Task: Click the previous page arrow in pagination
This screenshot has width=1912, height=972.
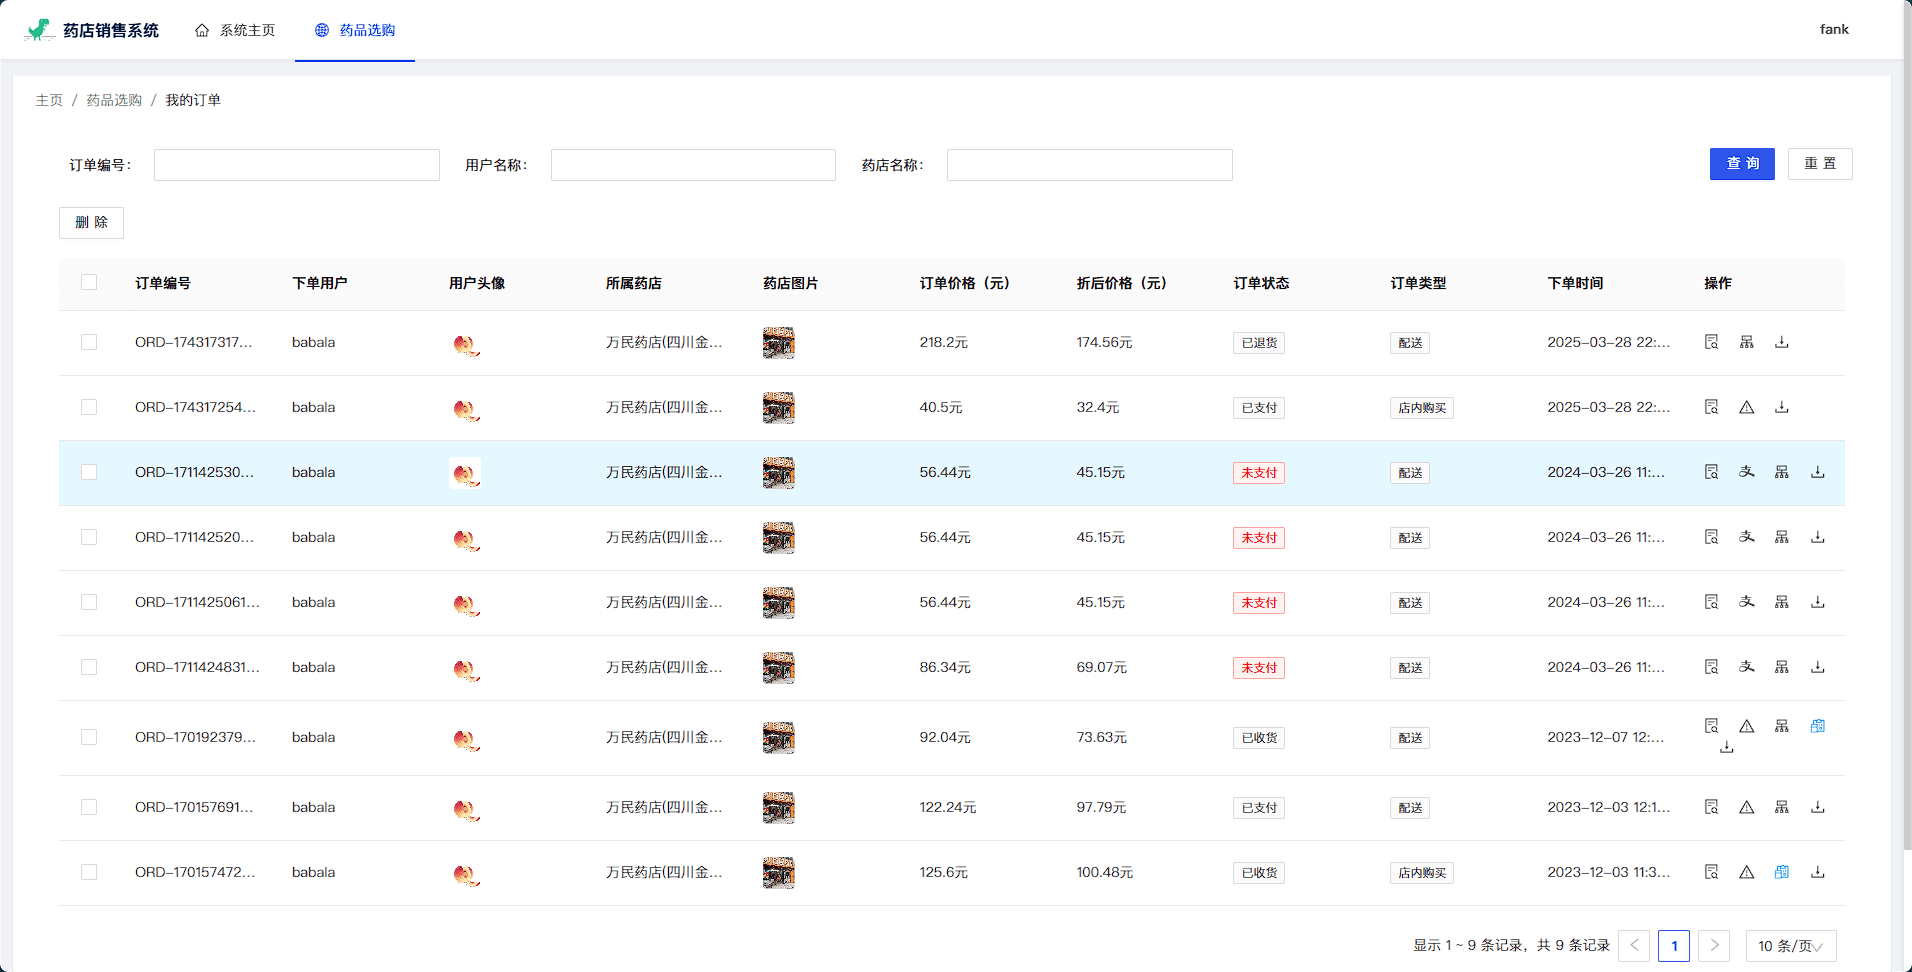Action: click(1634, 946)
